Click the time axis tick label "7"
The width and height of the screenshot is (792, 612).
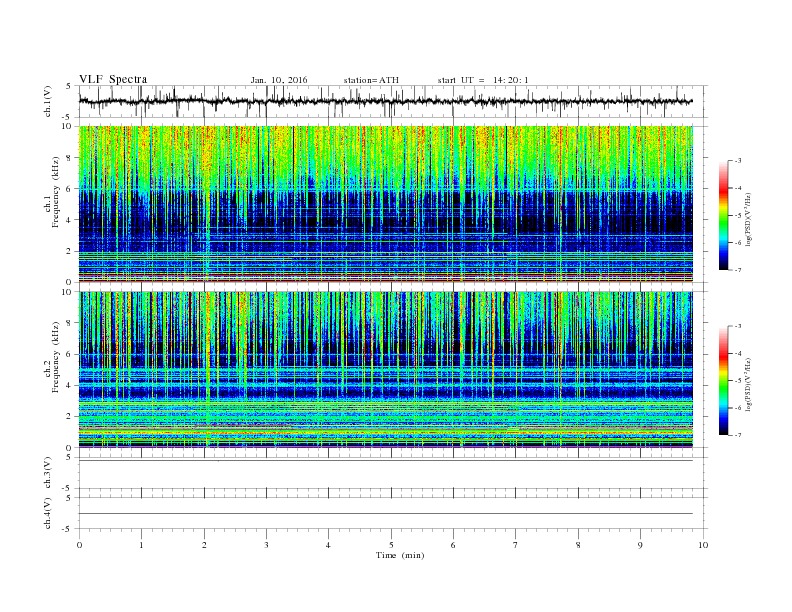click(516, 545)
